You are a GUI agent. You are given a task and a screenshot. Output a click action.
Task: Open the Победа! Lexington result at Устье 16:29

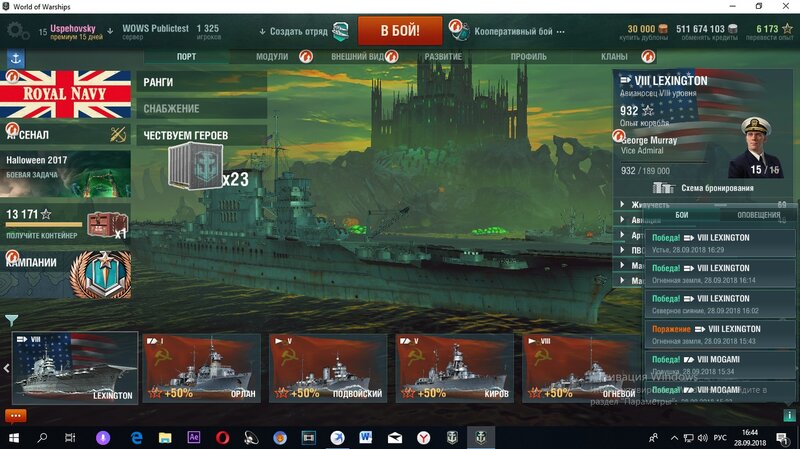pyautogui.click(x=720, y=243)
